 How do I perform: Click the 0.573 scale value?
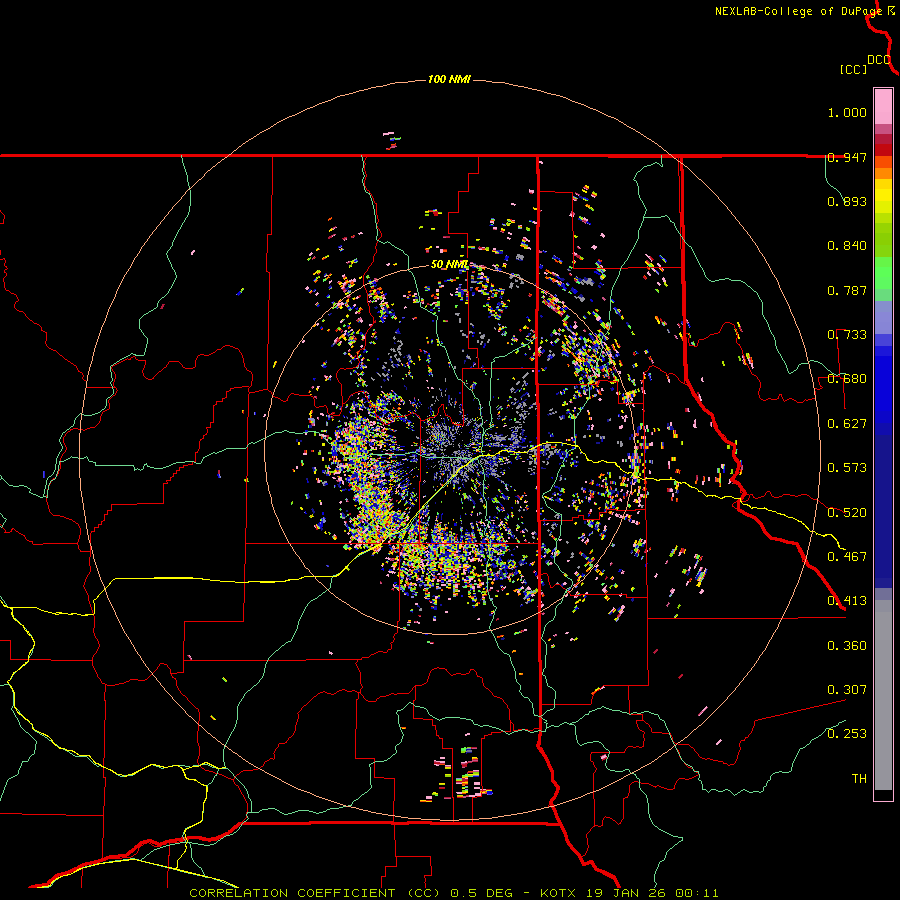(847, 468)
